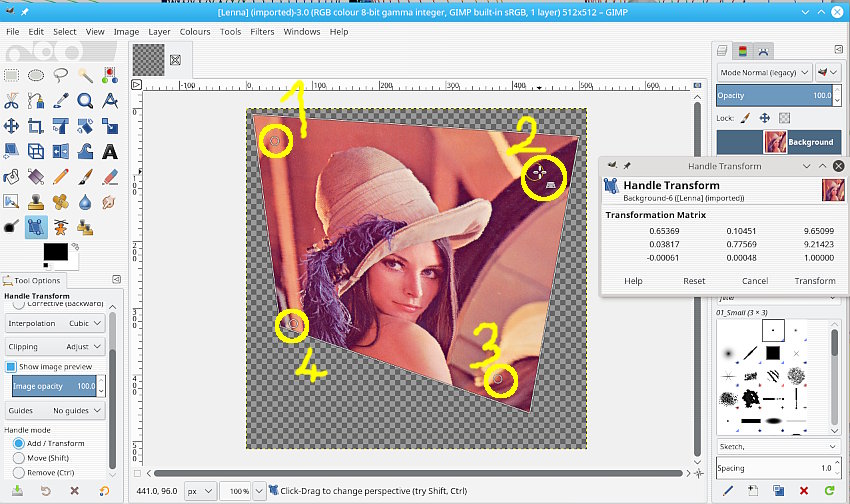Choose the Zoom magnifier tool

86,100
